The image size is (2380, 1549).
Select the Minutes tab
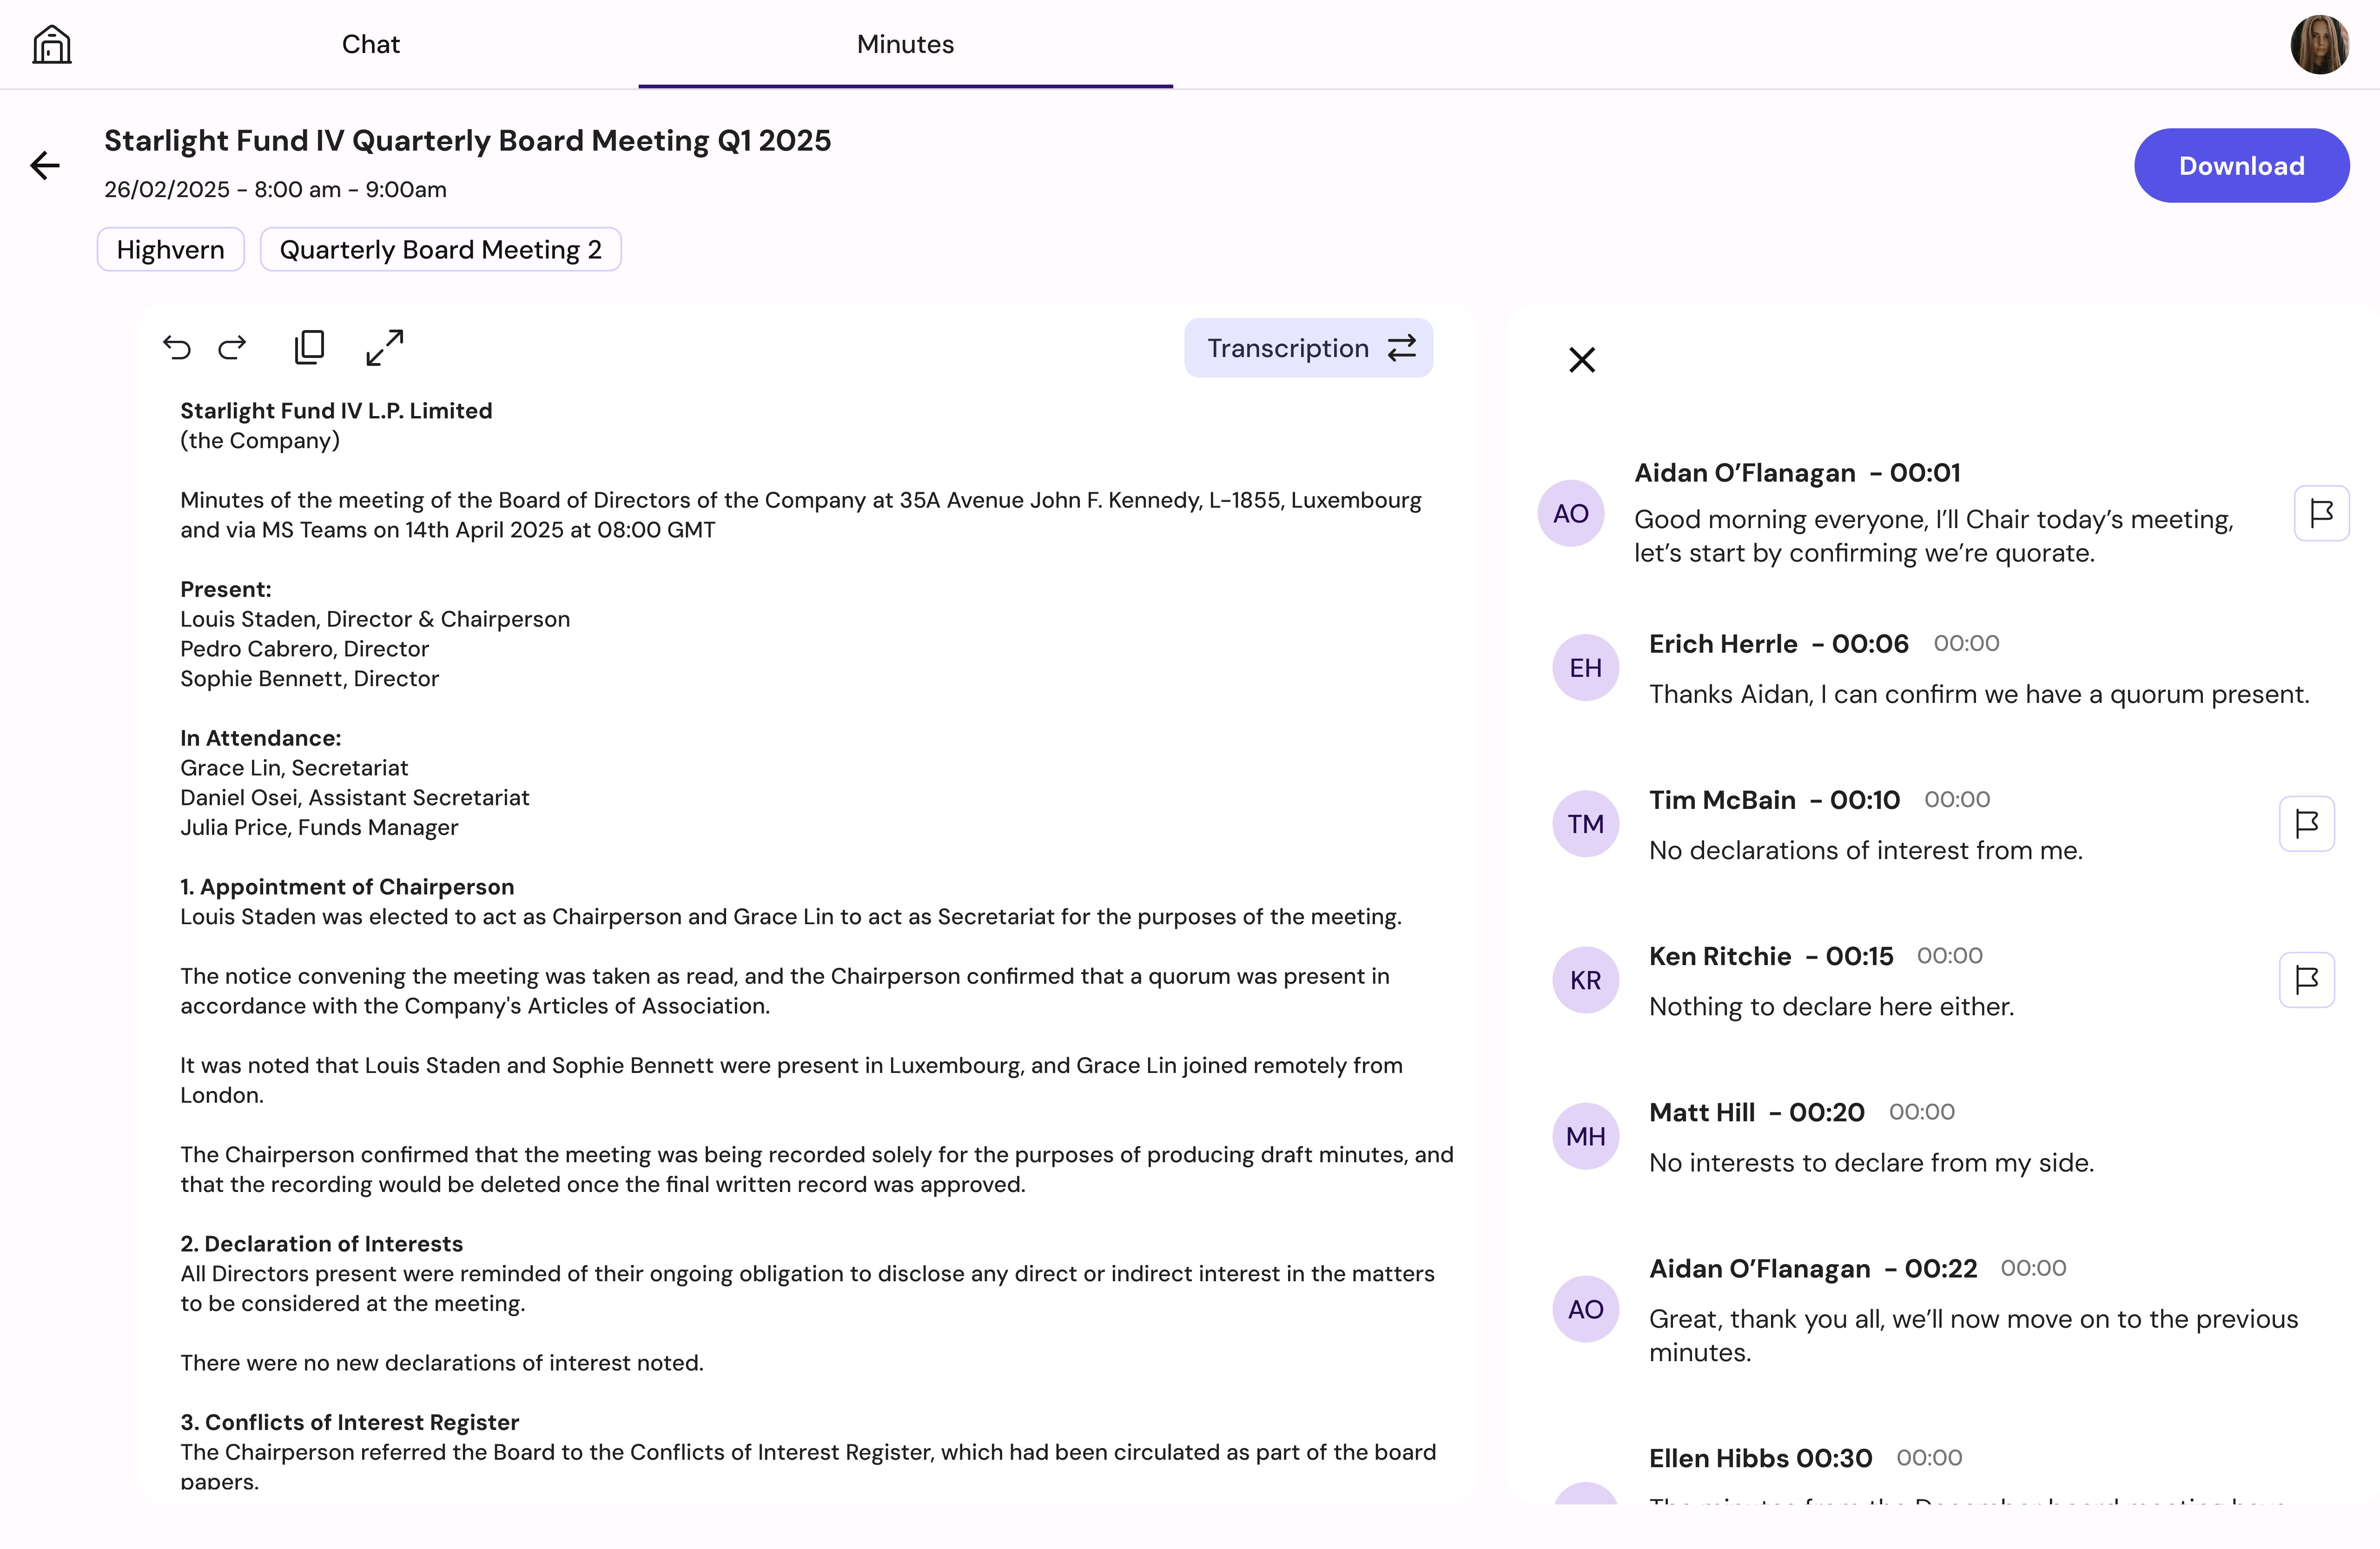[905, 44]
